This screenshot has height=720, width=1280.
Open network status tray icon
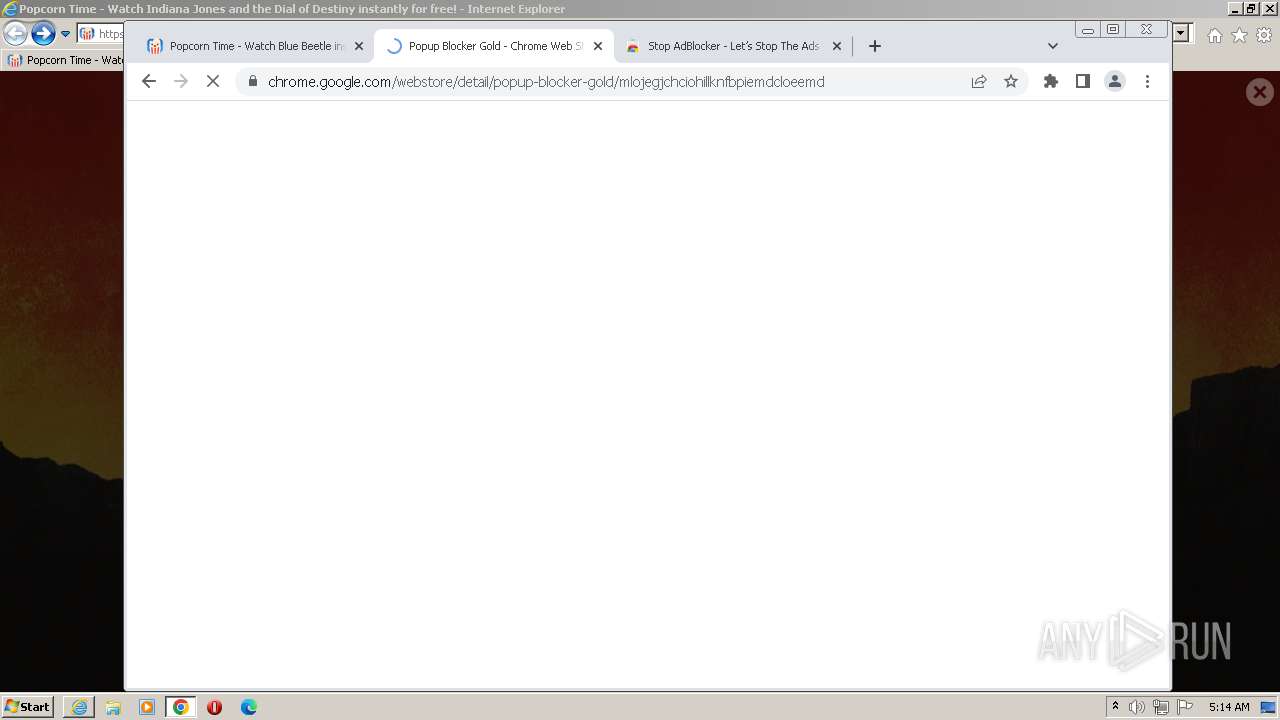pyautogui.click(x=1161, y=707)
